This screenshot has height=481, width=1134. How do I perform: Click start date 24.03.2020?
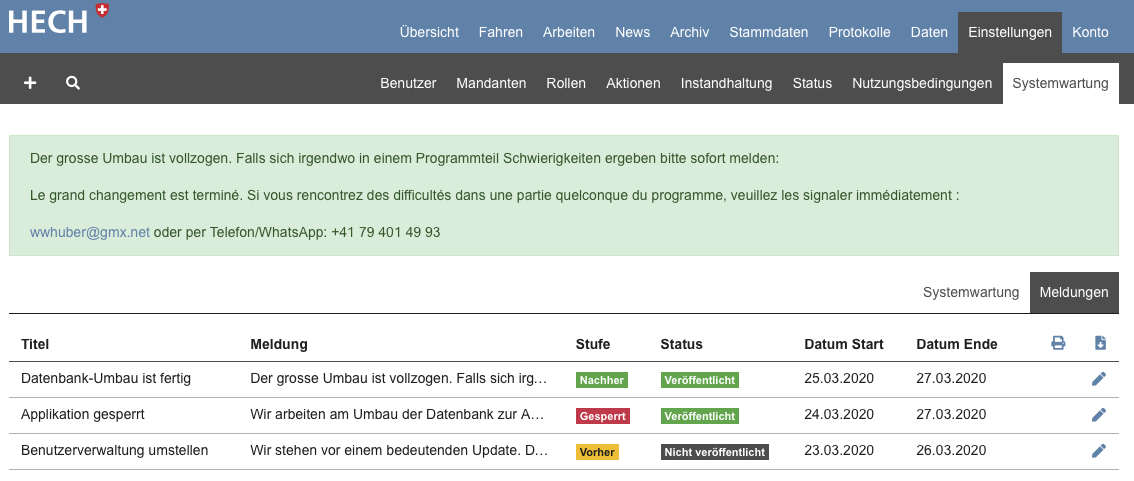839,414
